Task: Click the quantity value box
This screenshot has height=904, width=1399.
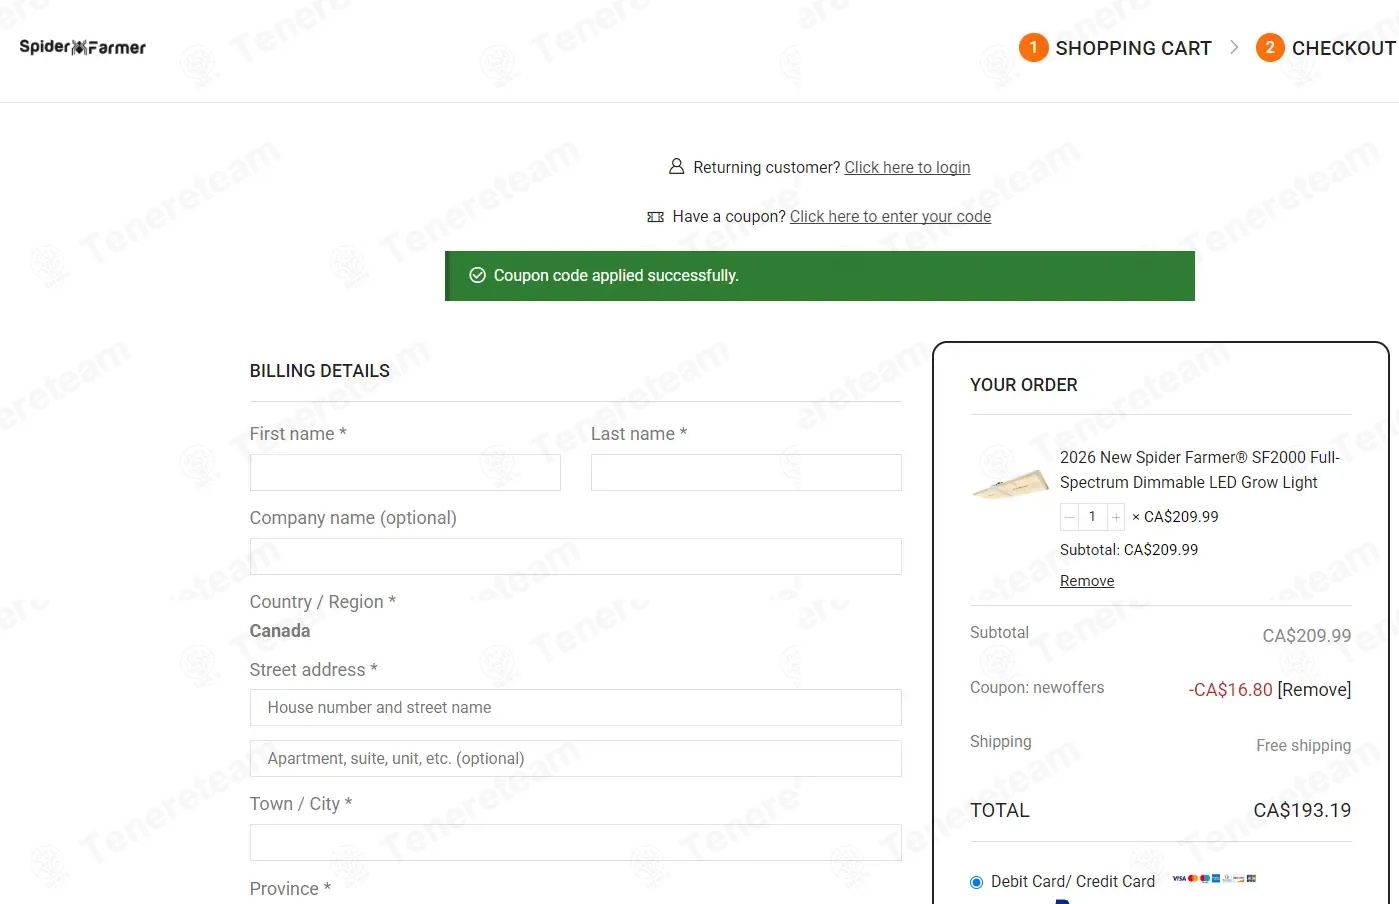Action: (1092, 517)
